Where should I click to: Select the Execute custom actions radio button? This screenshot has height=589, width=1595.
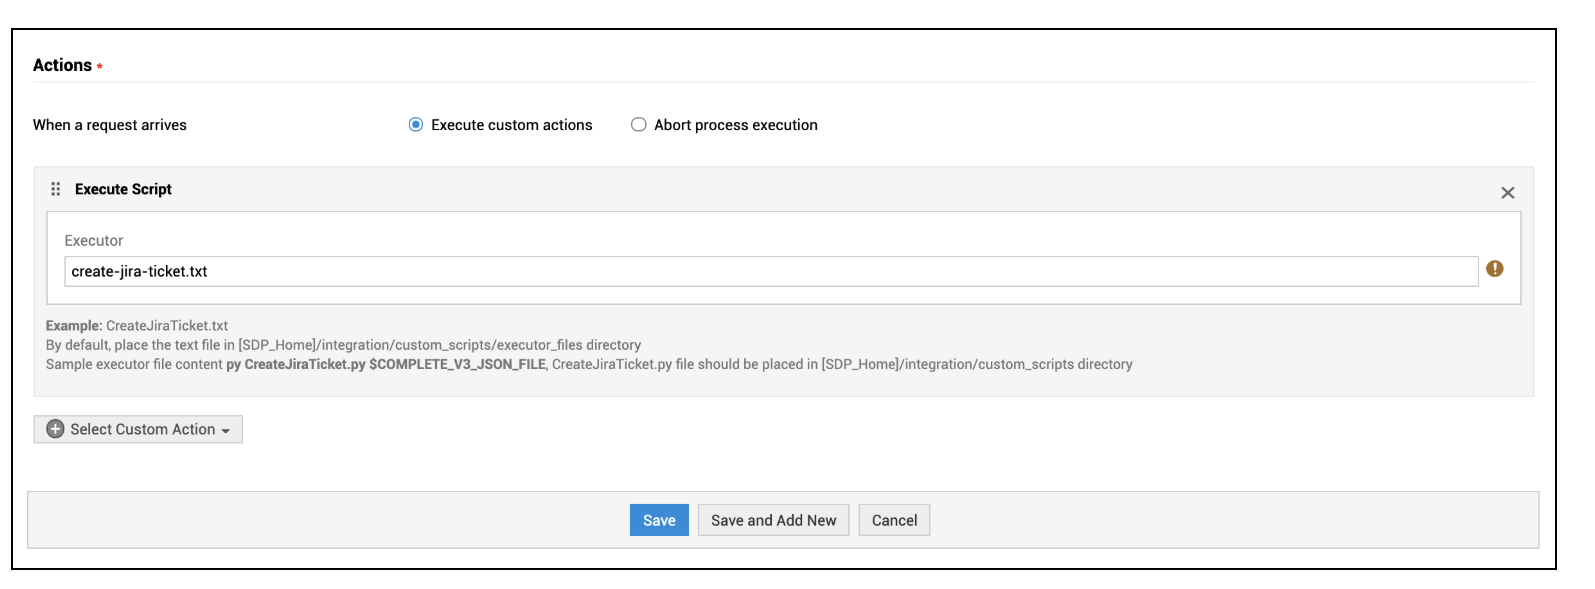[x=416, y=125]
